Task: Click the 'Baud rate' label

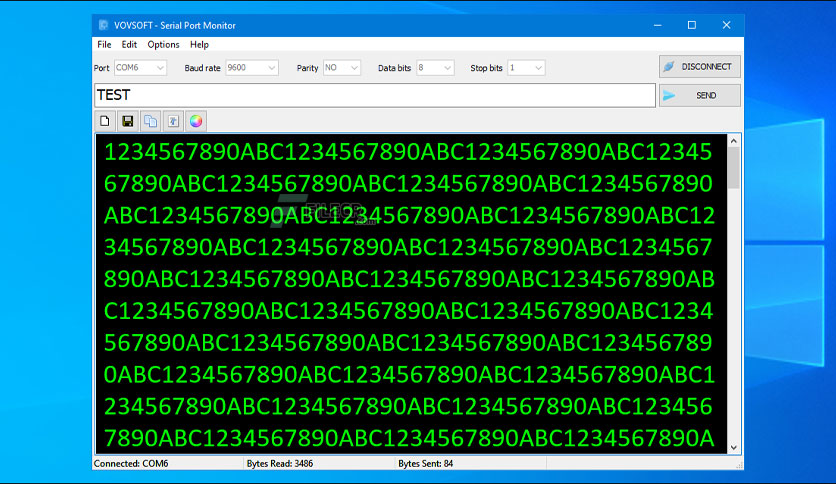Action: [203, 68]
